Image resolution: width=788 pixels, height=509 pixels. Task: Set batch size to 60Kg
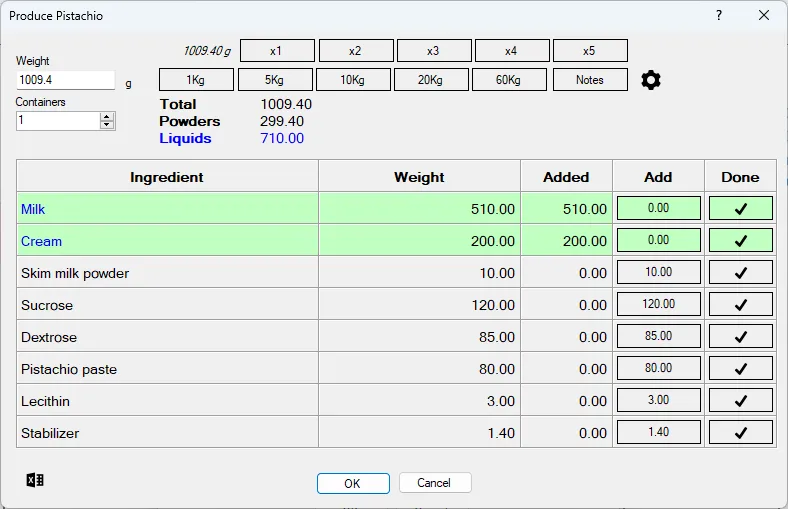(509, 80)
